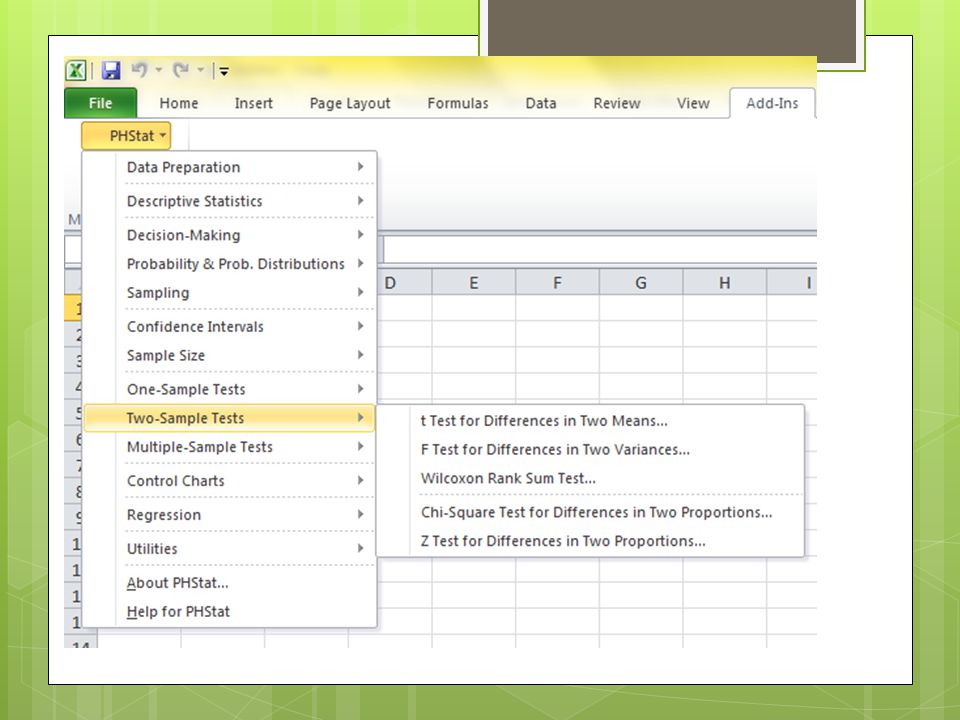Screen dimensions: 960x720
Task: Choose About PHStat... menu entry
Action: (x=230, y=583)
